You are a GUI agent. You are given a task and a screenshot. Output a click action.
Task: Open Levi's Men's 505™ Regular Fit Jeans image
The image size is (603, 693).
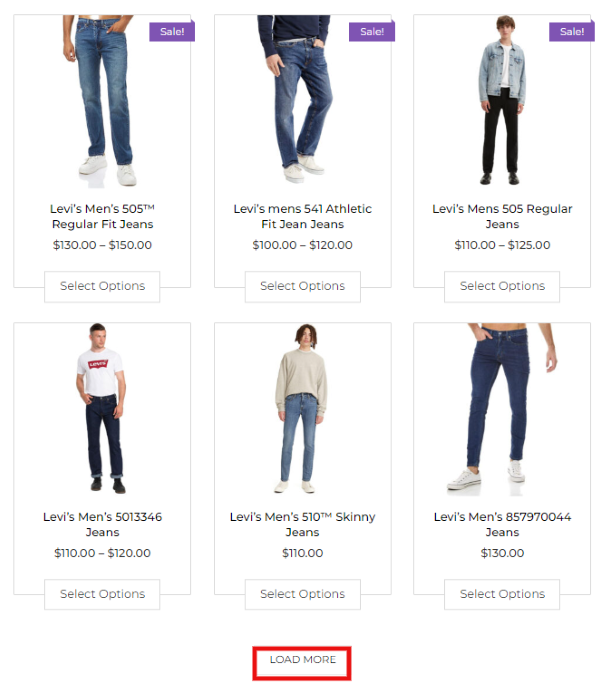pos(102,102)
